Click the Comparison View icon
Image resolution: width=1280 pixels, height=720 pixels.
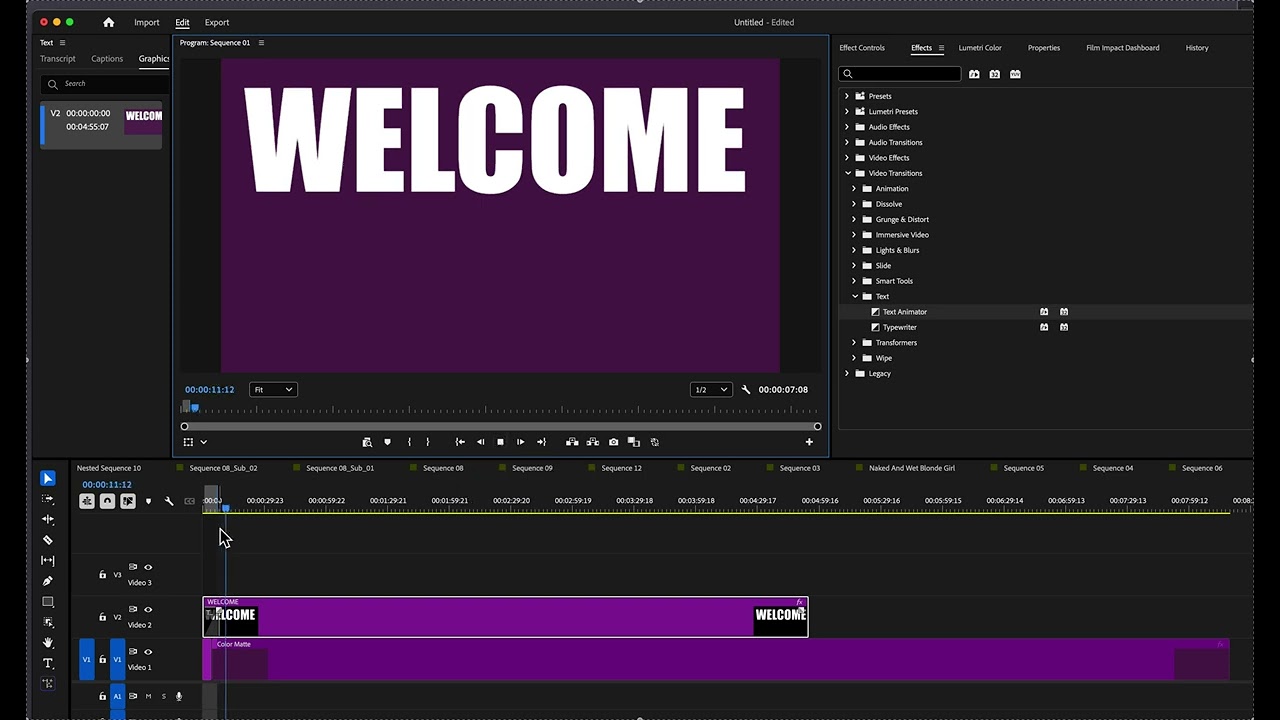633,442
